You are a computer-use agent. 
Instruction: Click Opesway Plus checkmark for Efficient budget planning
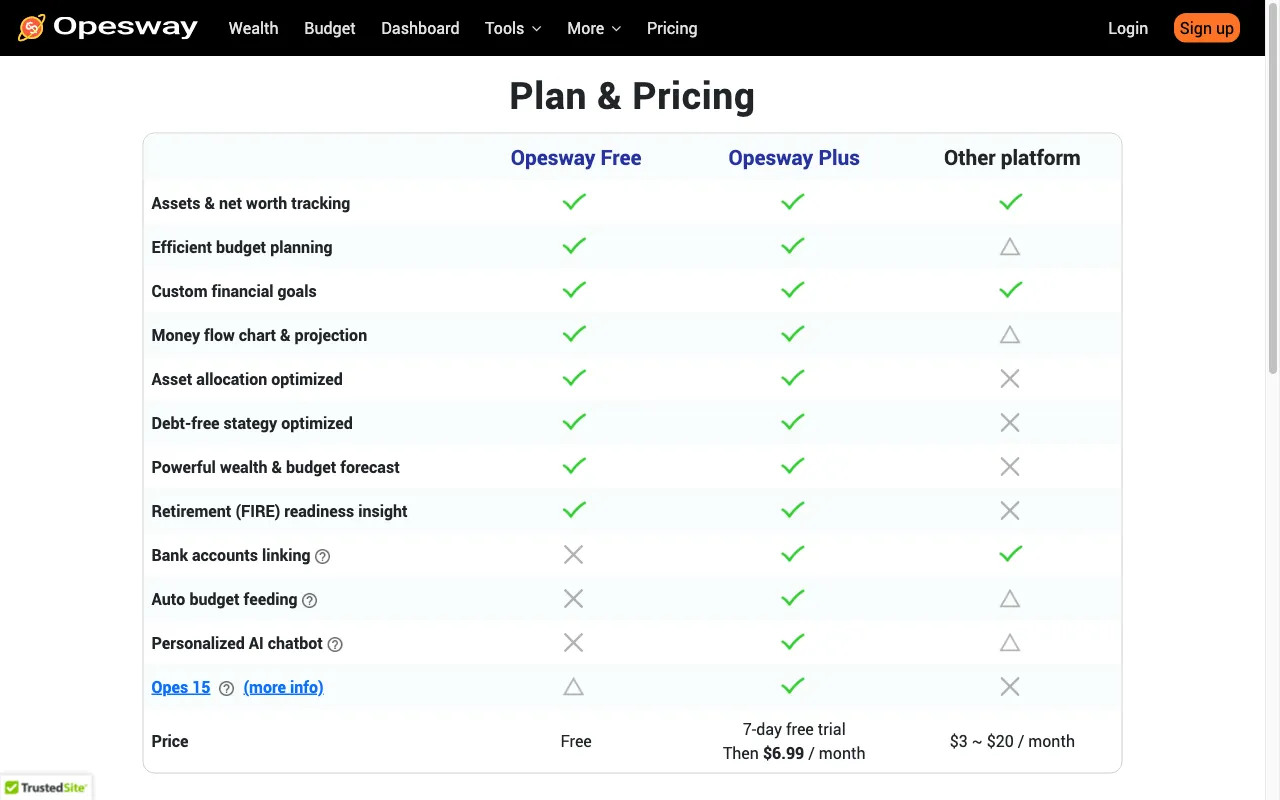(793, 246)
